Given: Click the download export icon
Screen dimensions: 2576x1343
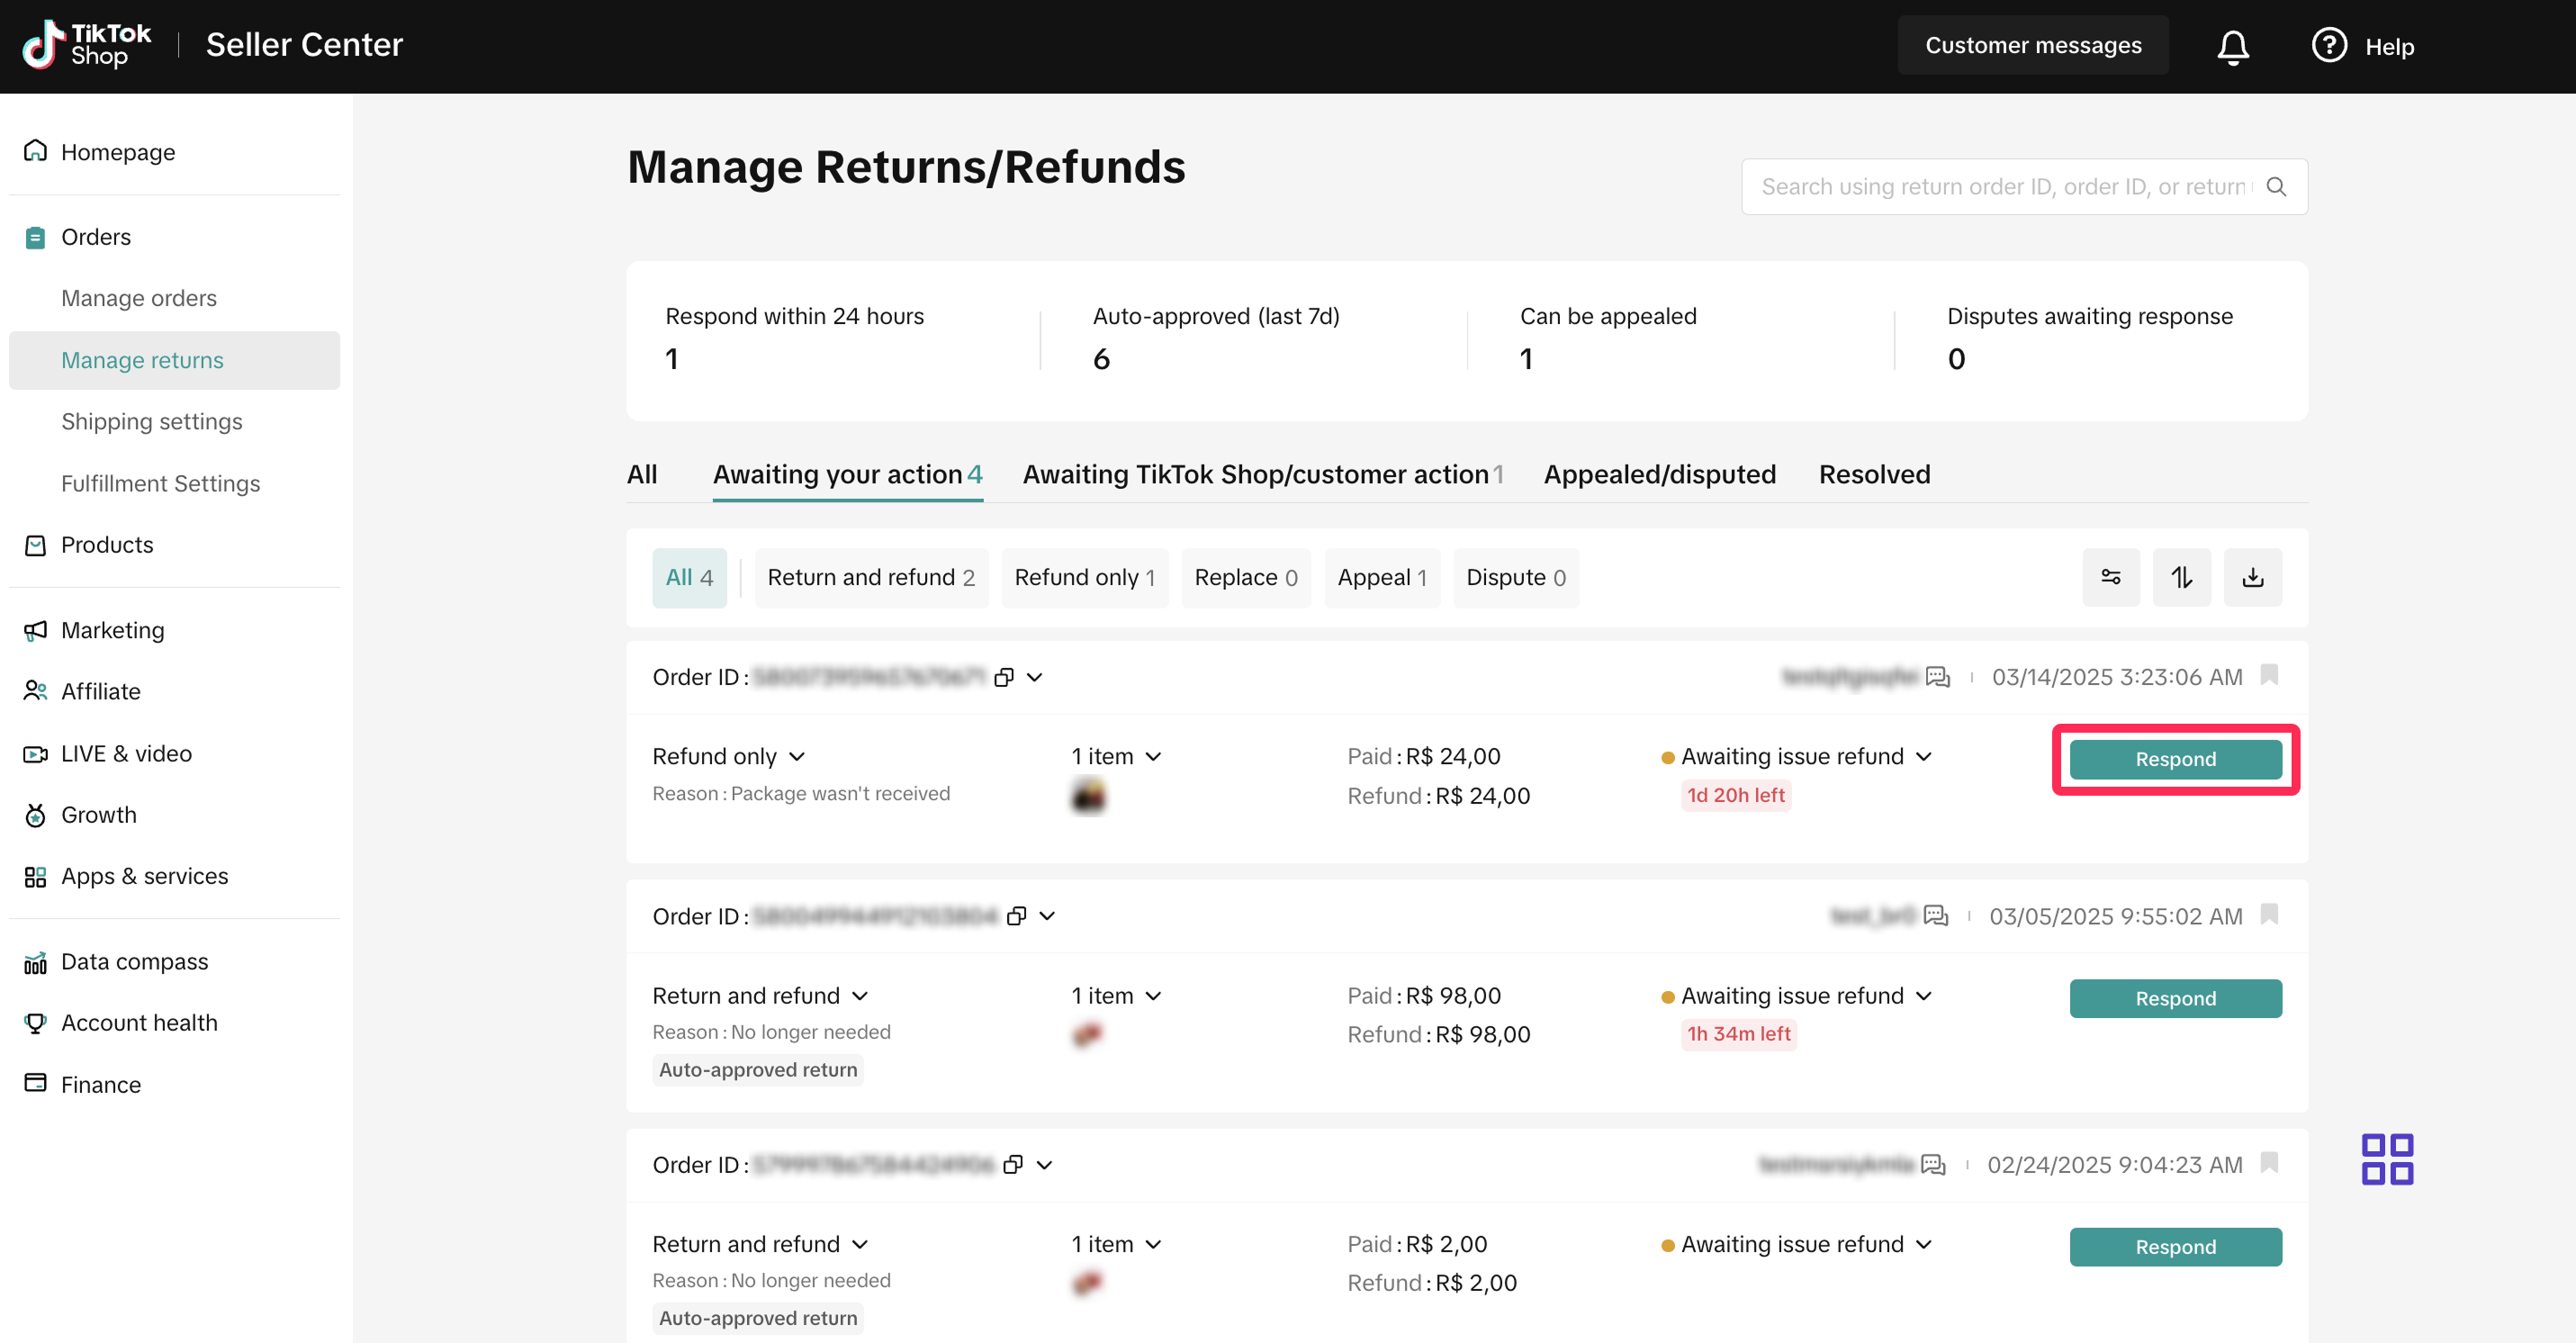Looking at the screenshot, I should pos(2252,577).
